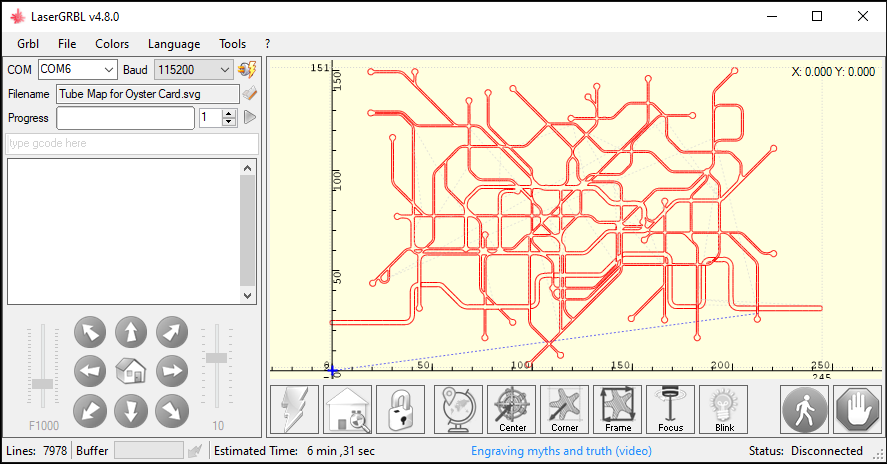Open the Baud rate dropdown
The height and width of the screenshot is (464, 887).
pos(225,70)
